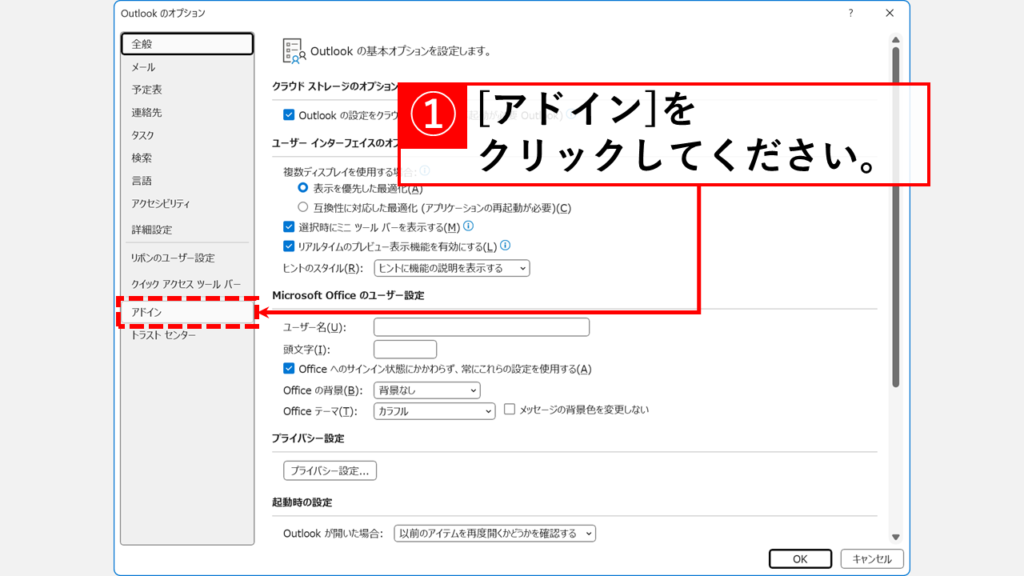Click the Outlook options header icon
Image resolution: width=1024 pixels, height=576 pixels.
pos(294,51)
